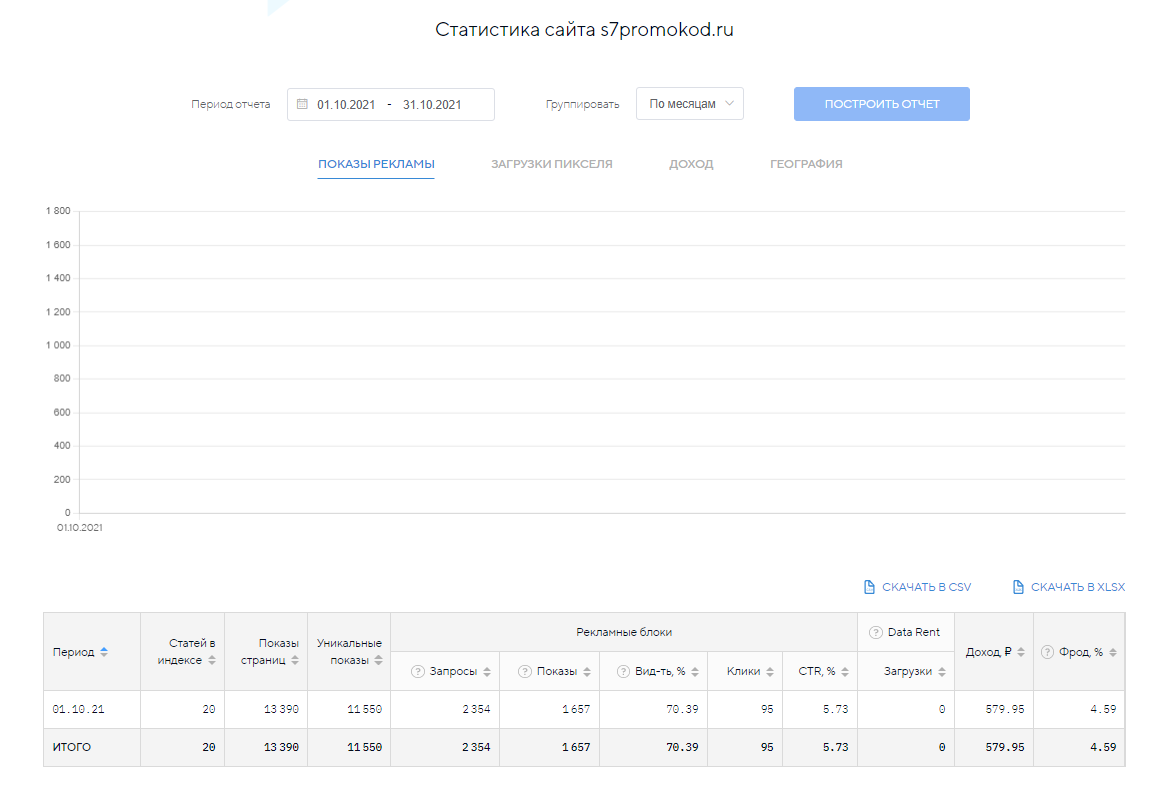This screenshot has height=789, width=1170.
Task: Click the calendar icon in the report period field
Action: pos(302,104)
